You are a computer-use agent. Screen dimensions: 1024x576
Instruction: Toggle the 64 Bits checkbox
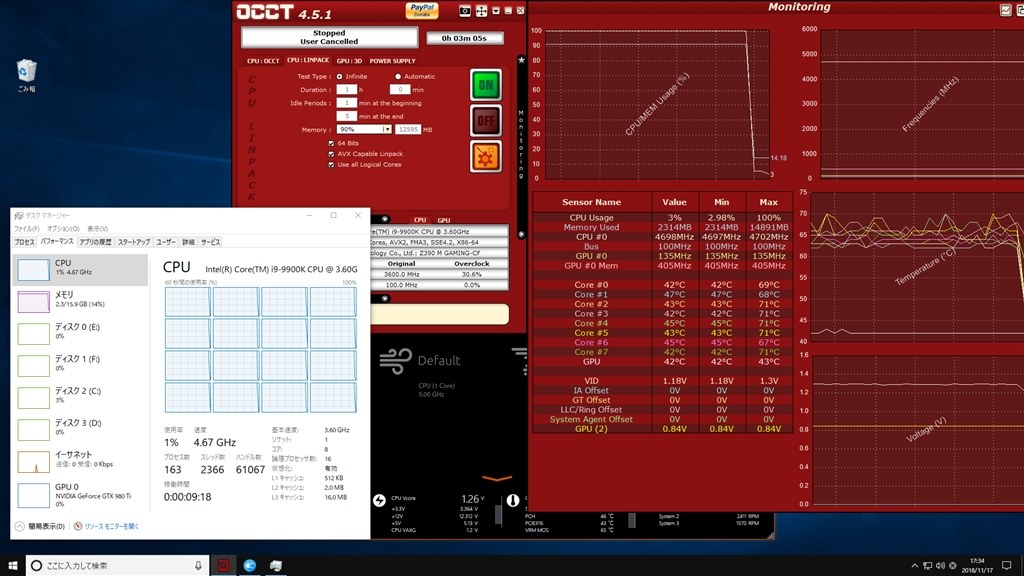click(x=331, y=143)
